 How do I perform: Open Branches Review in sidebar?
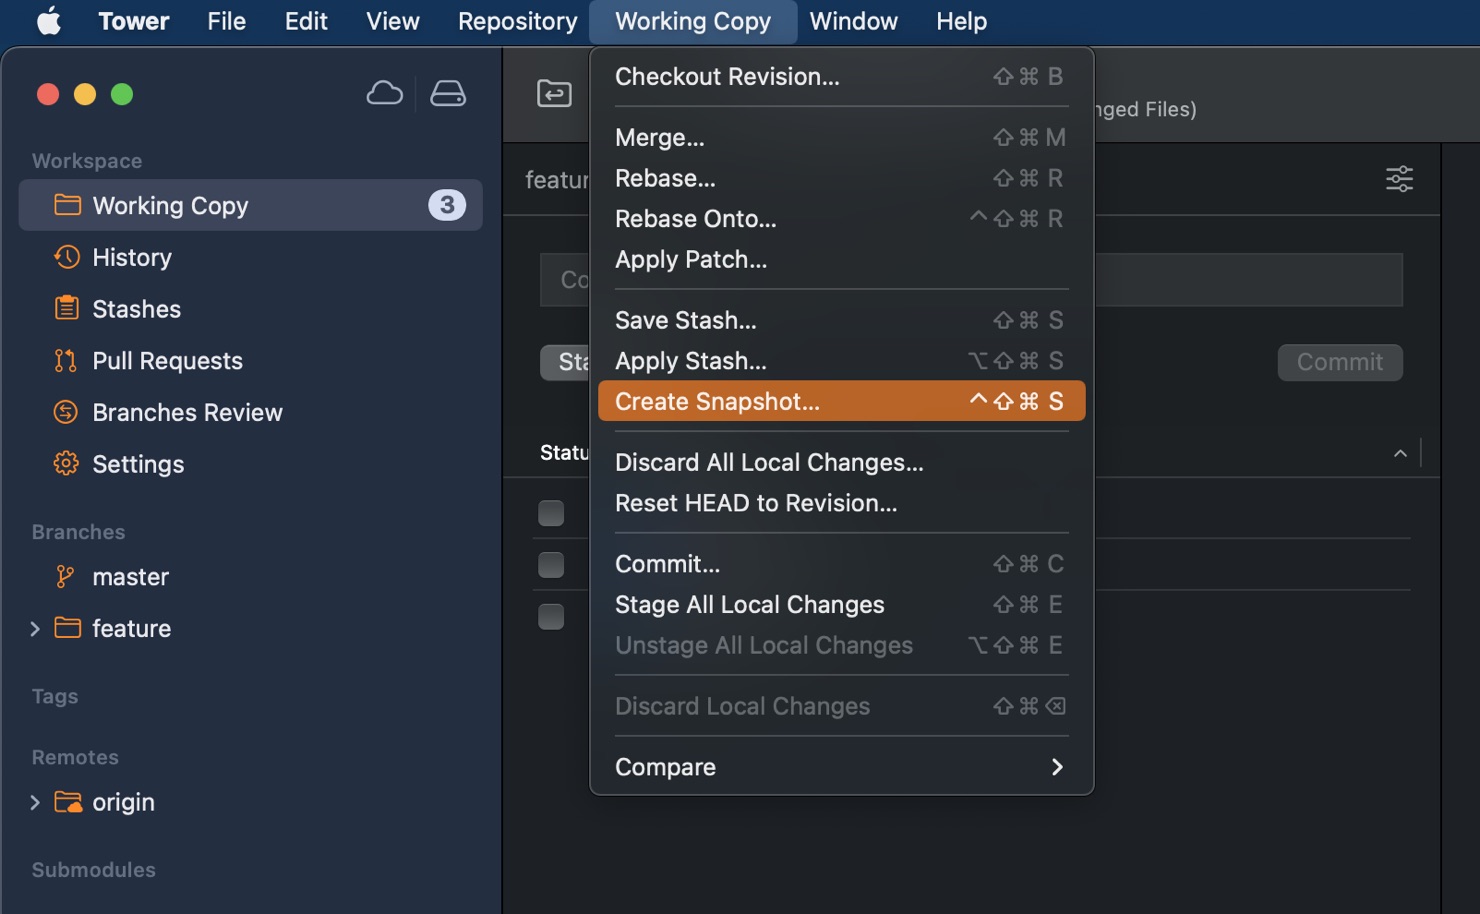(187, 413)
